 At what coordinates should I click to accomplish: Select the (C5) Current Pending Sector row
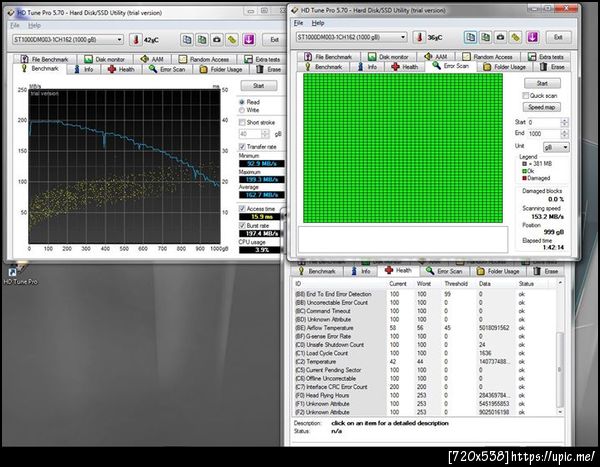coord(425,370)
